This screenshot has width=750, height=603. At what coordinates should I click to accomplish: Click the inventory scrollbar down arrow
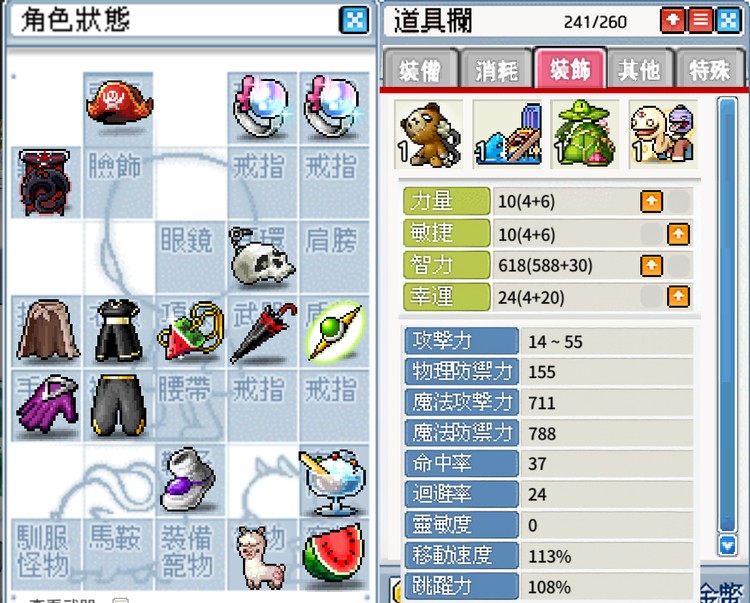point(728,545)
